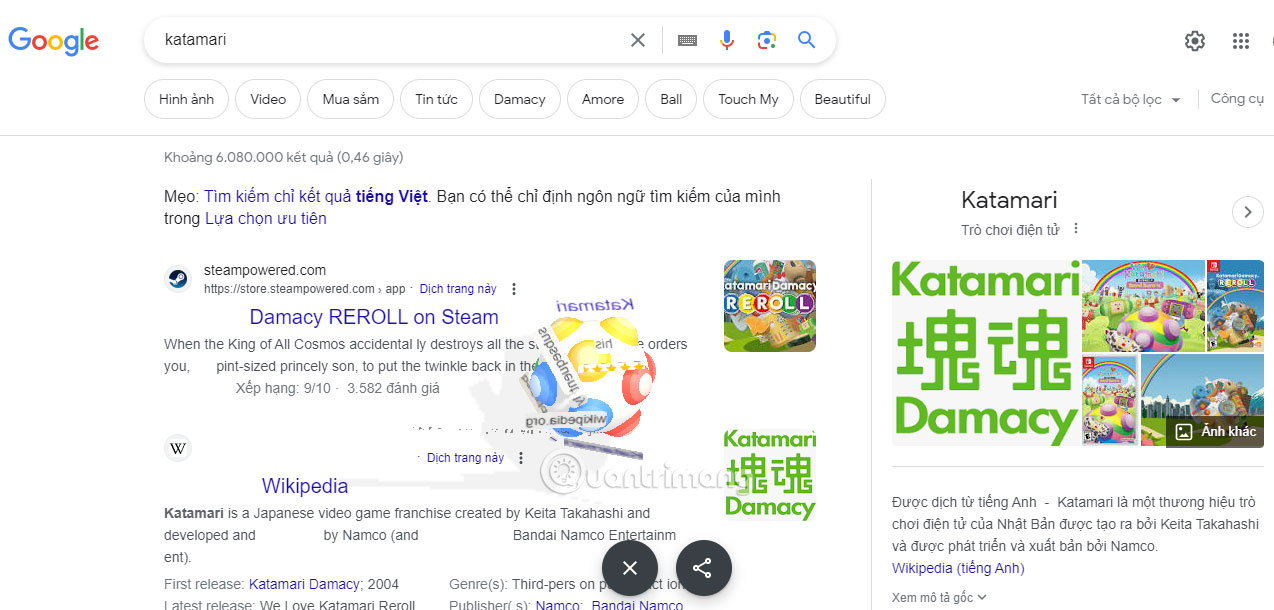This screenshot has height=610, width=1274.
Task: Click the Steam store URL breadcrumb
Action: pyautogui.click(x=305, y=289)
